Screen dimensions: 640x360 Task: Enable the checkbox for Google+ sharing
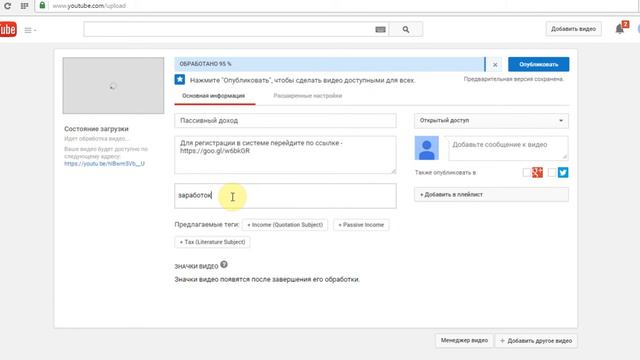(x=527, y=173)
